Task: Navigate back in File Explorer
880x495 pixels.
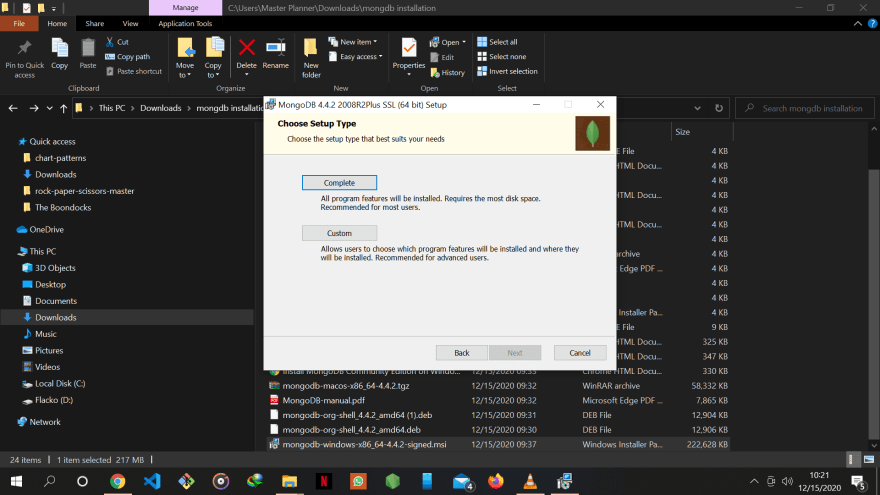Action: [13, 108]
